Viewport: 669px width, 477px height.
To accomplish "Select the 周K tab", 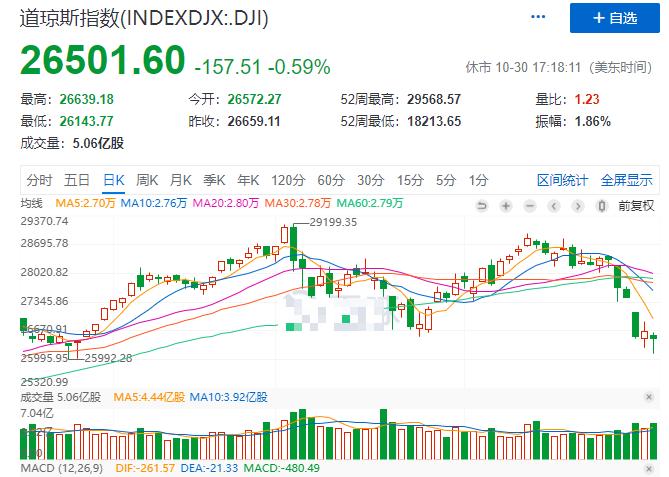I will [x=147, y=180].
